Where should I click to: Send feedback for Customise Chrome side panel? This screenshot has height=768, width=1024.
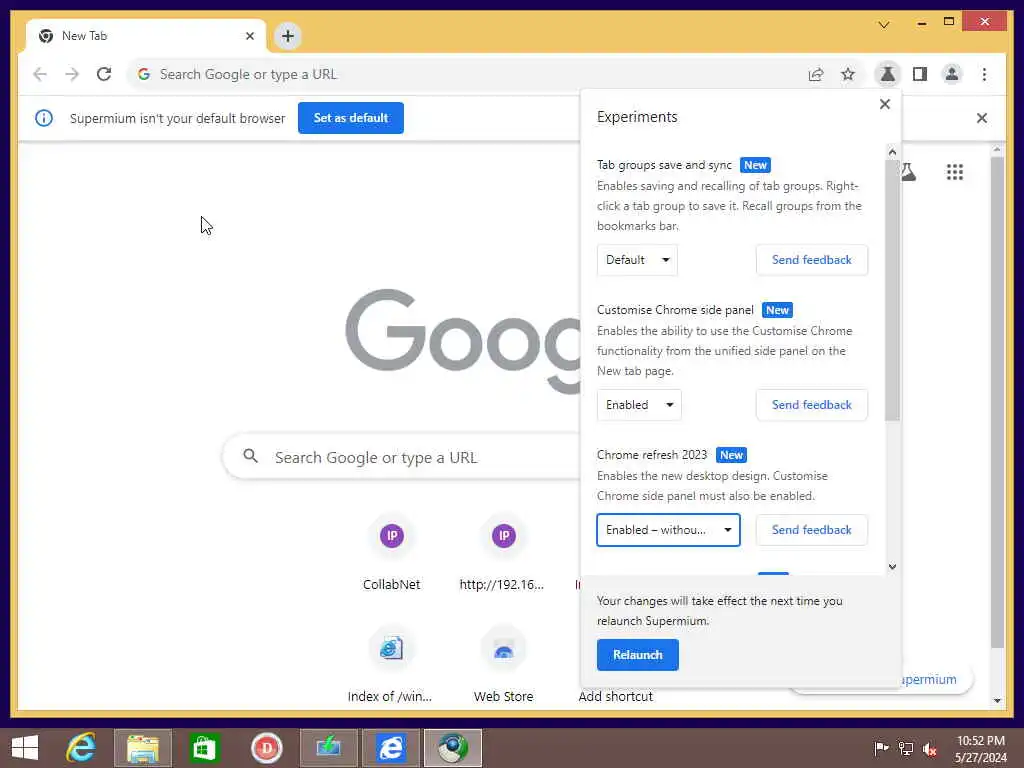[812, 405]
